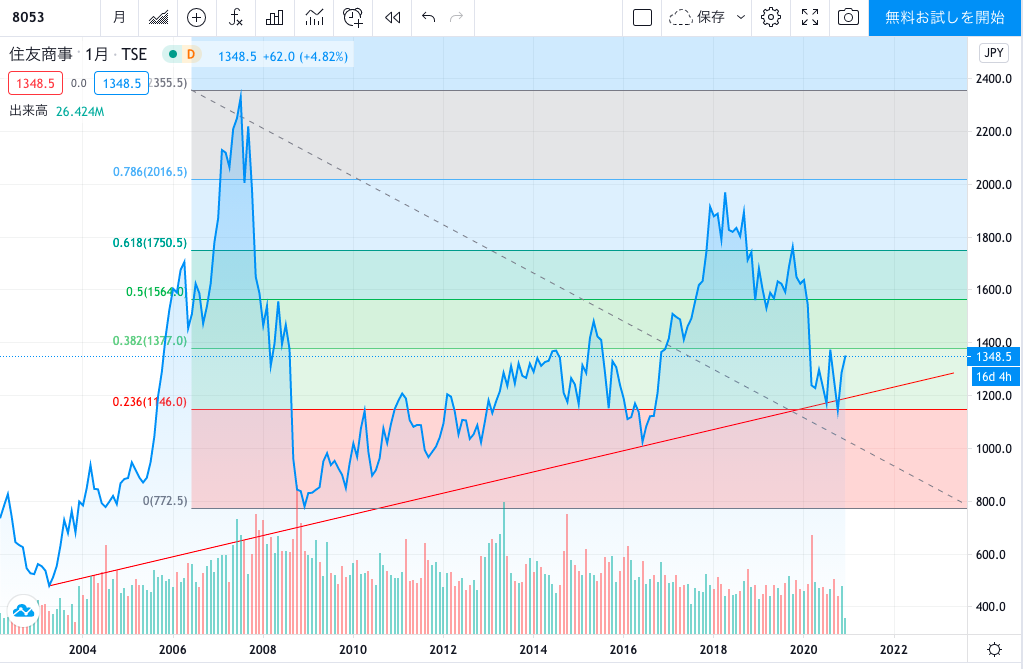Click the 2400.0 price axis label
This screenshot has width=1023, height=669.
(994, 79)
